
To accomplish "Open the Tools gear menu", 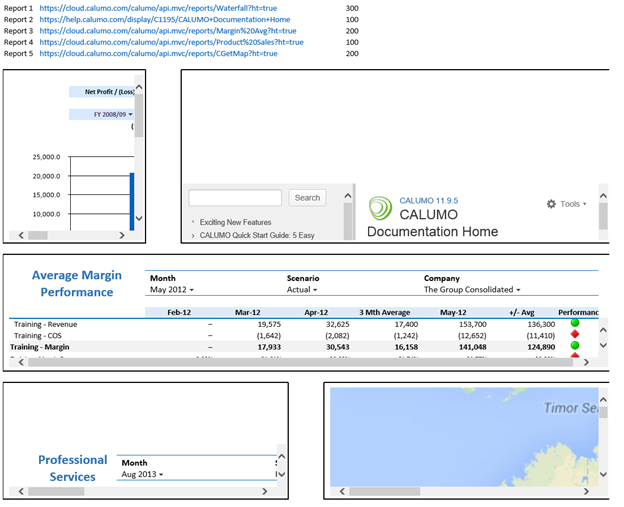I will [566, 204].
